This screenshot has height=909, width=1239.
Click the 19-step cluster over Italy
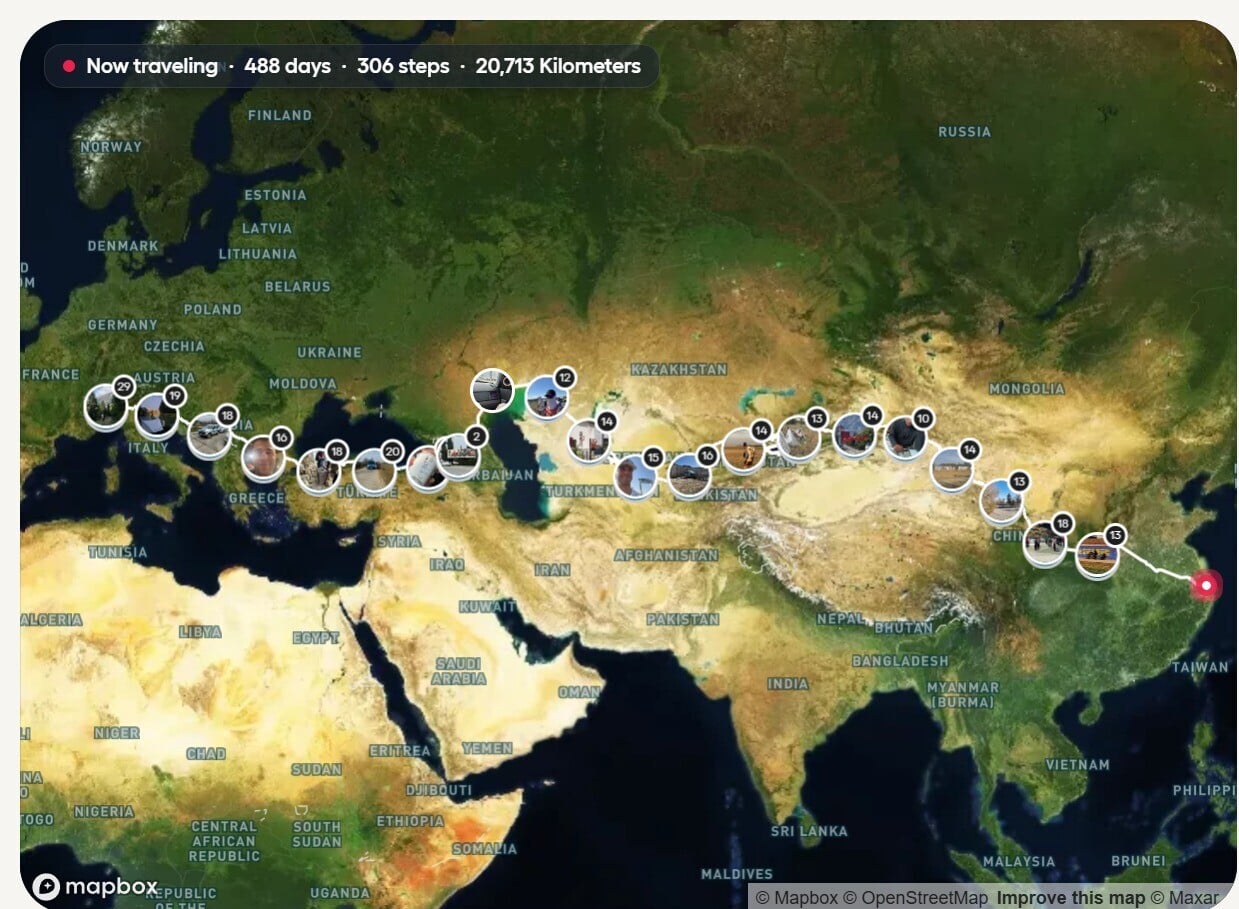(x=155, y=415)
